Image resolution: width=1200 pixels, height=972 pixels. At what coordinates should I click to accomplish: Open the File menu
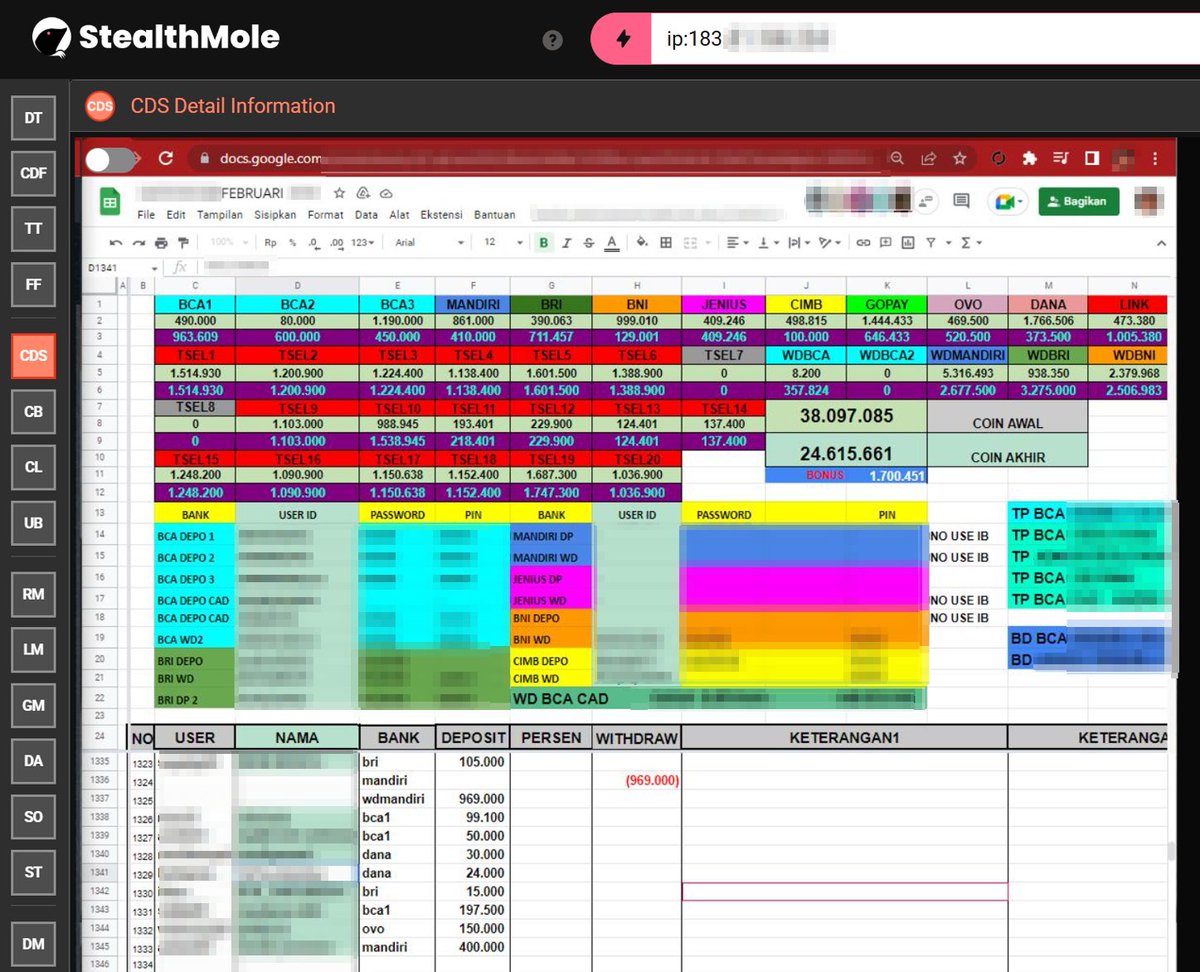point(146,215)
